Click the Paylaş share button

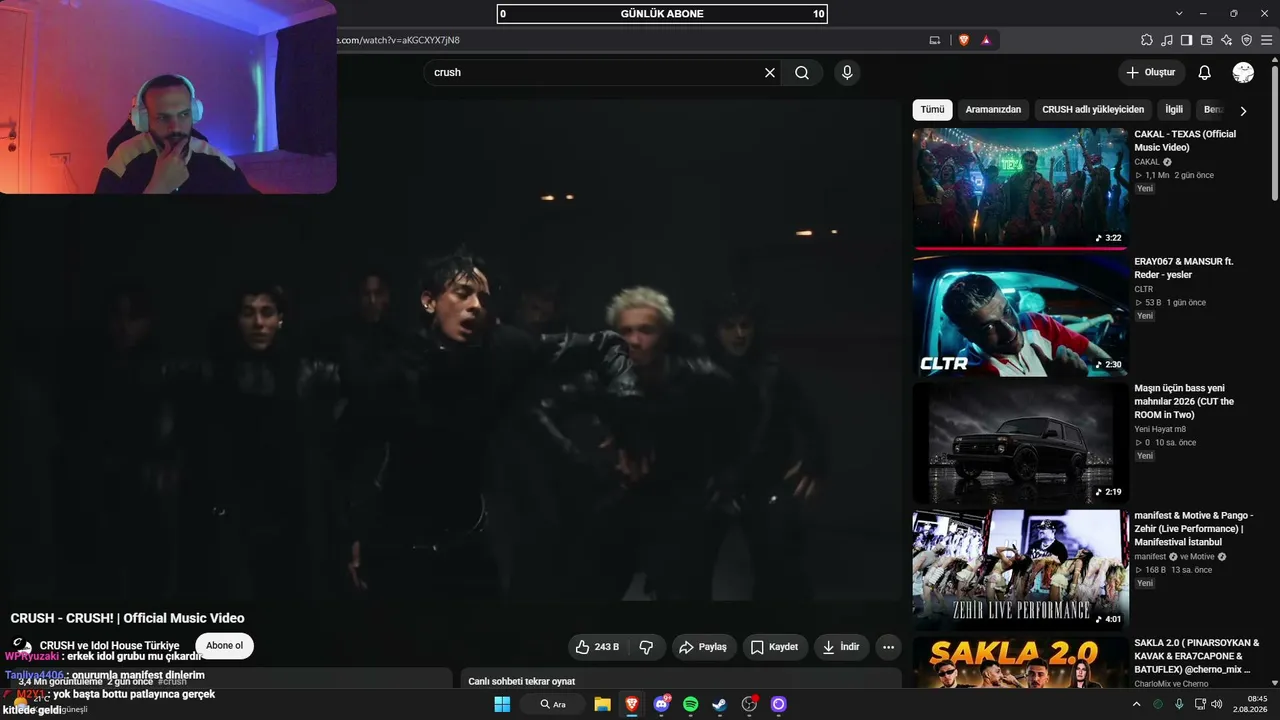(703, 647)
